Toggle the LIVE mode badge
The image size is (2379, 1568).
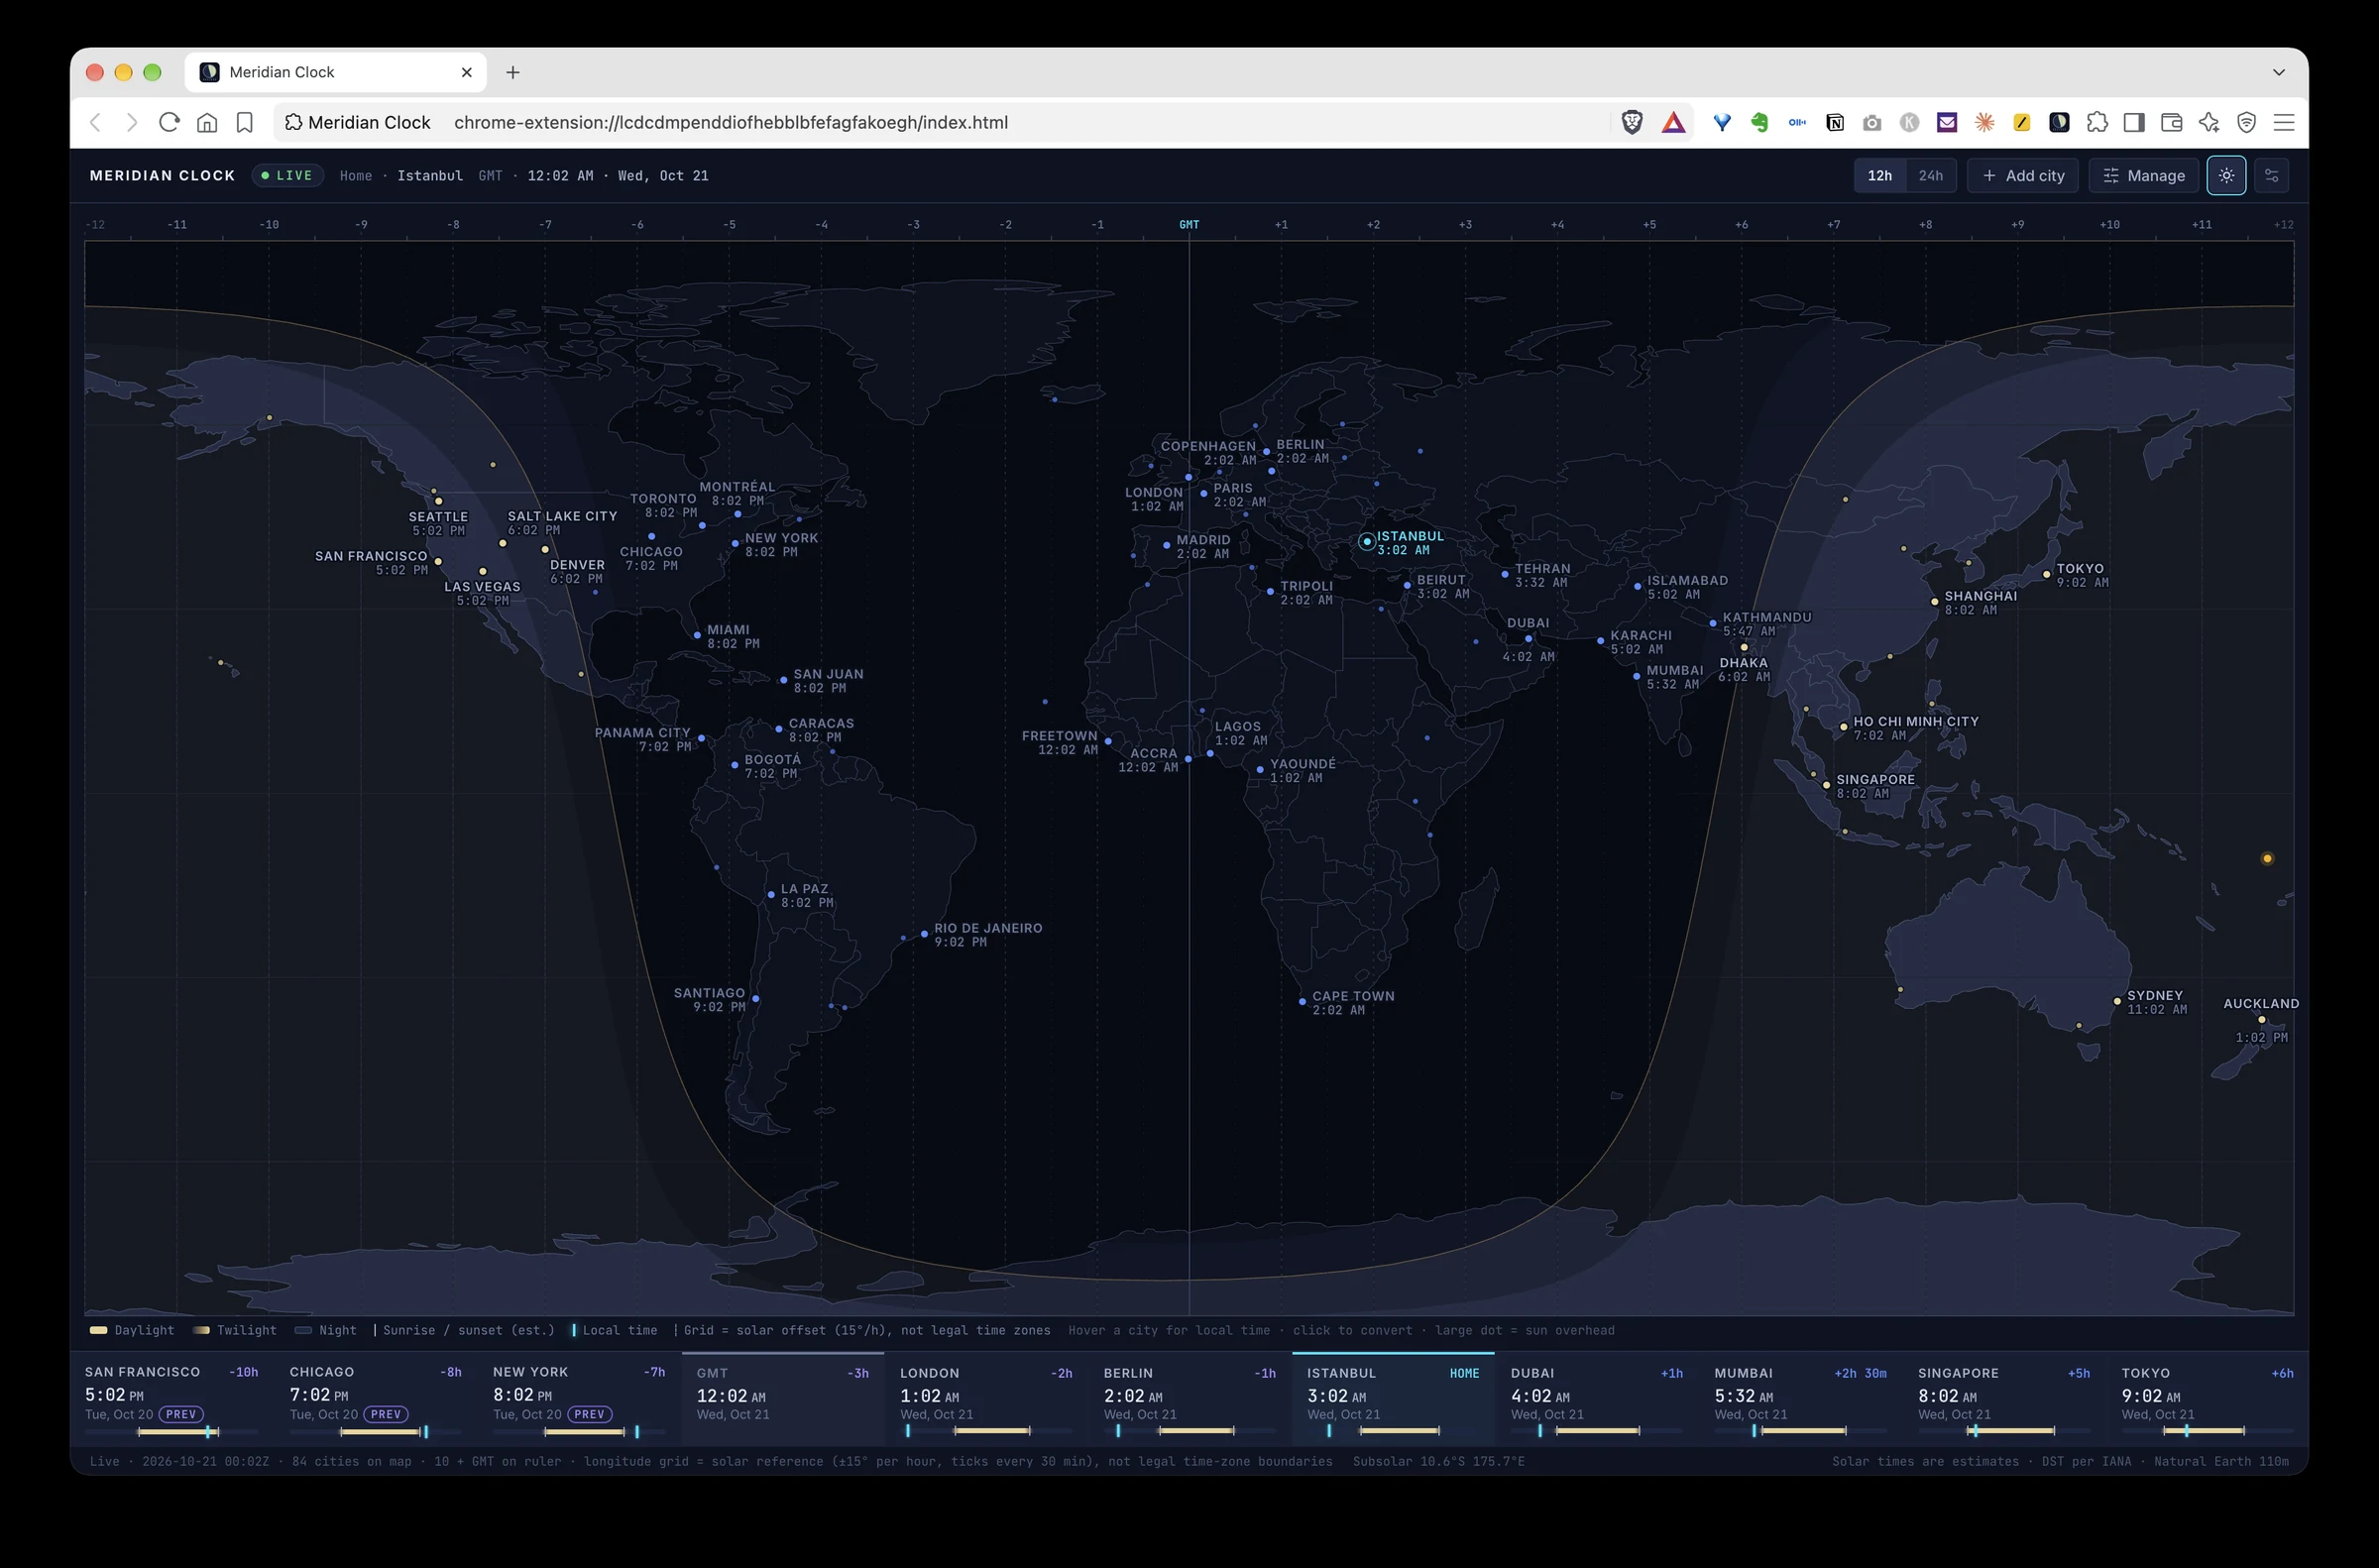click(x=287, y=175)
